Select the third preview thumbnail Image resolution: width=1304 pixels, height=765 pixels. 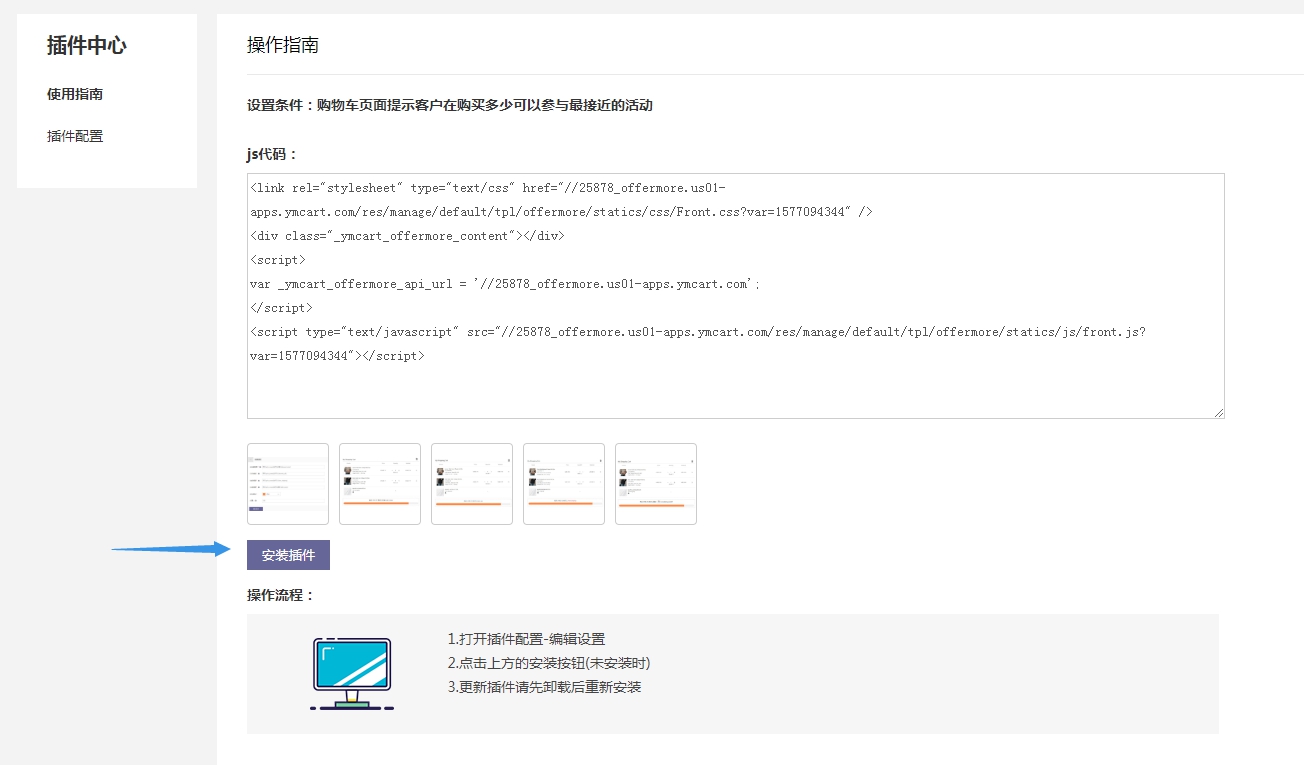472,484
